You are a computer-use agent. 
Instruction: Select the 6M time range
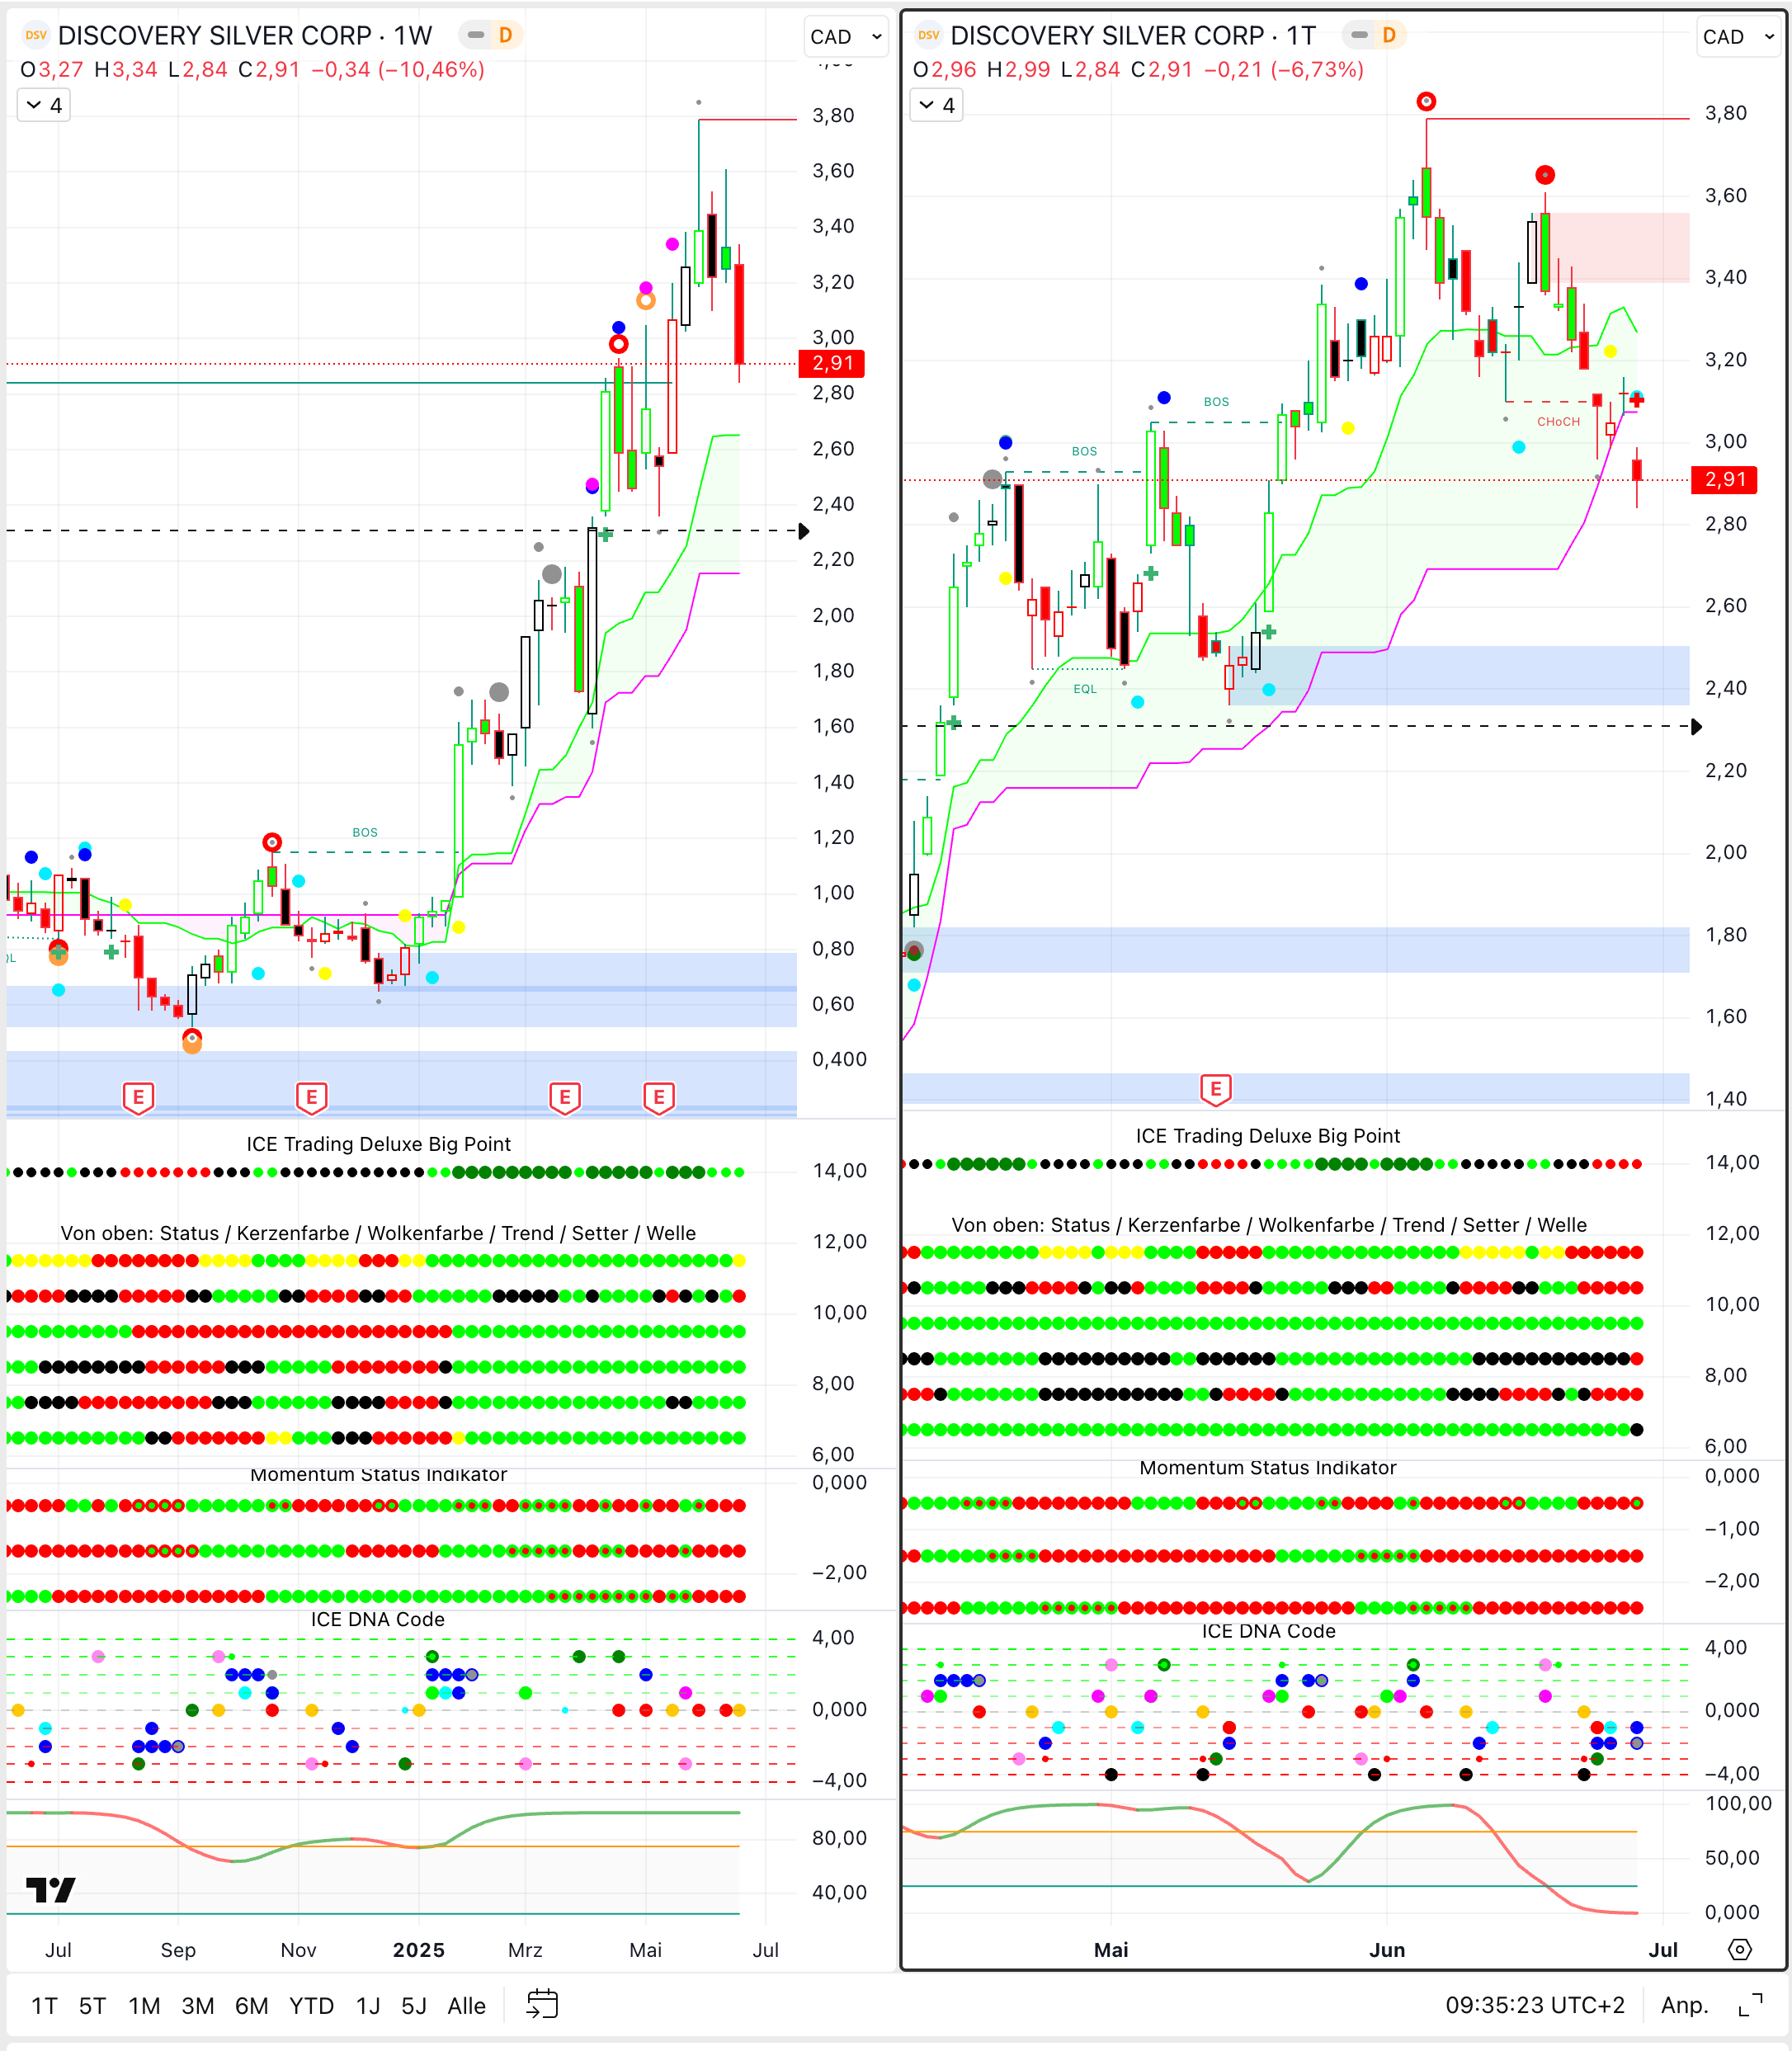click(x=251, y=2005)
